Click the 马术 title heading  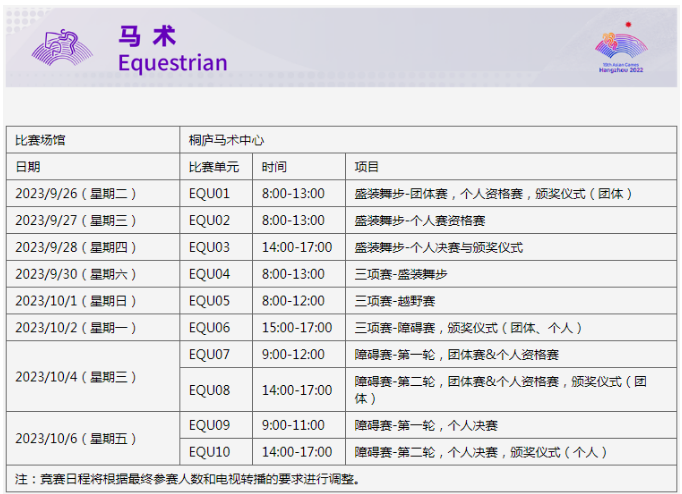click(x=148, y=37)
